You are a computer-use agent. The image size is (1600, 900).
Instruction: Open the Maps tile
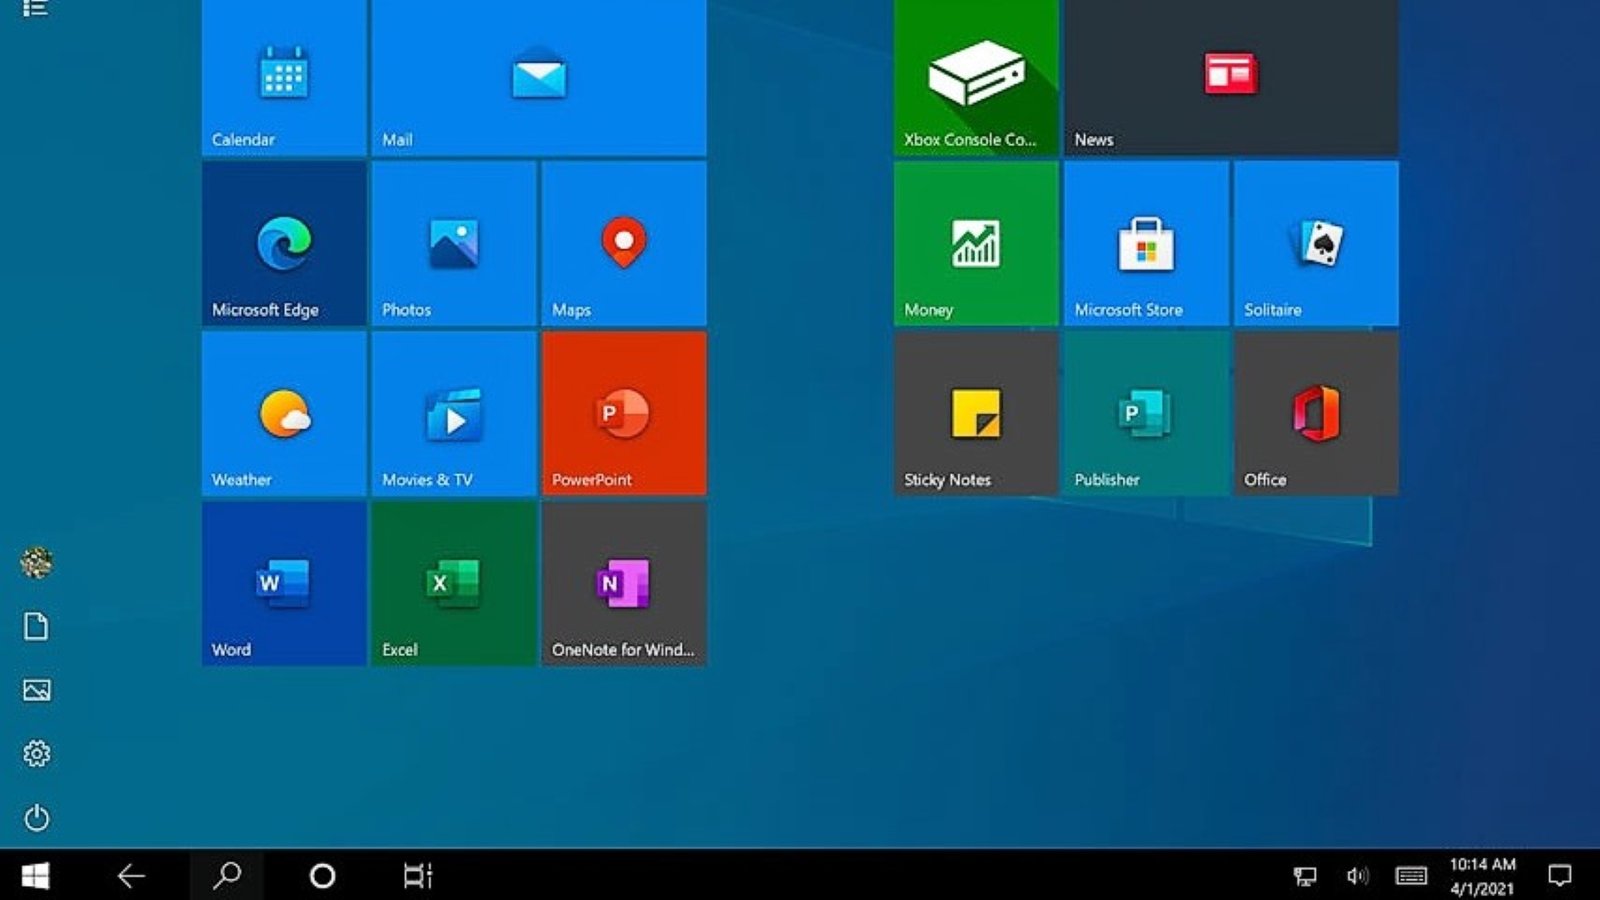[x=624, y=243]
